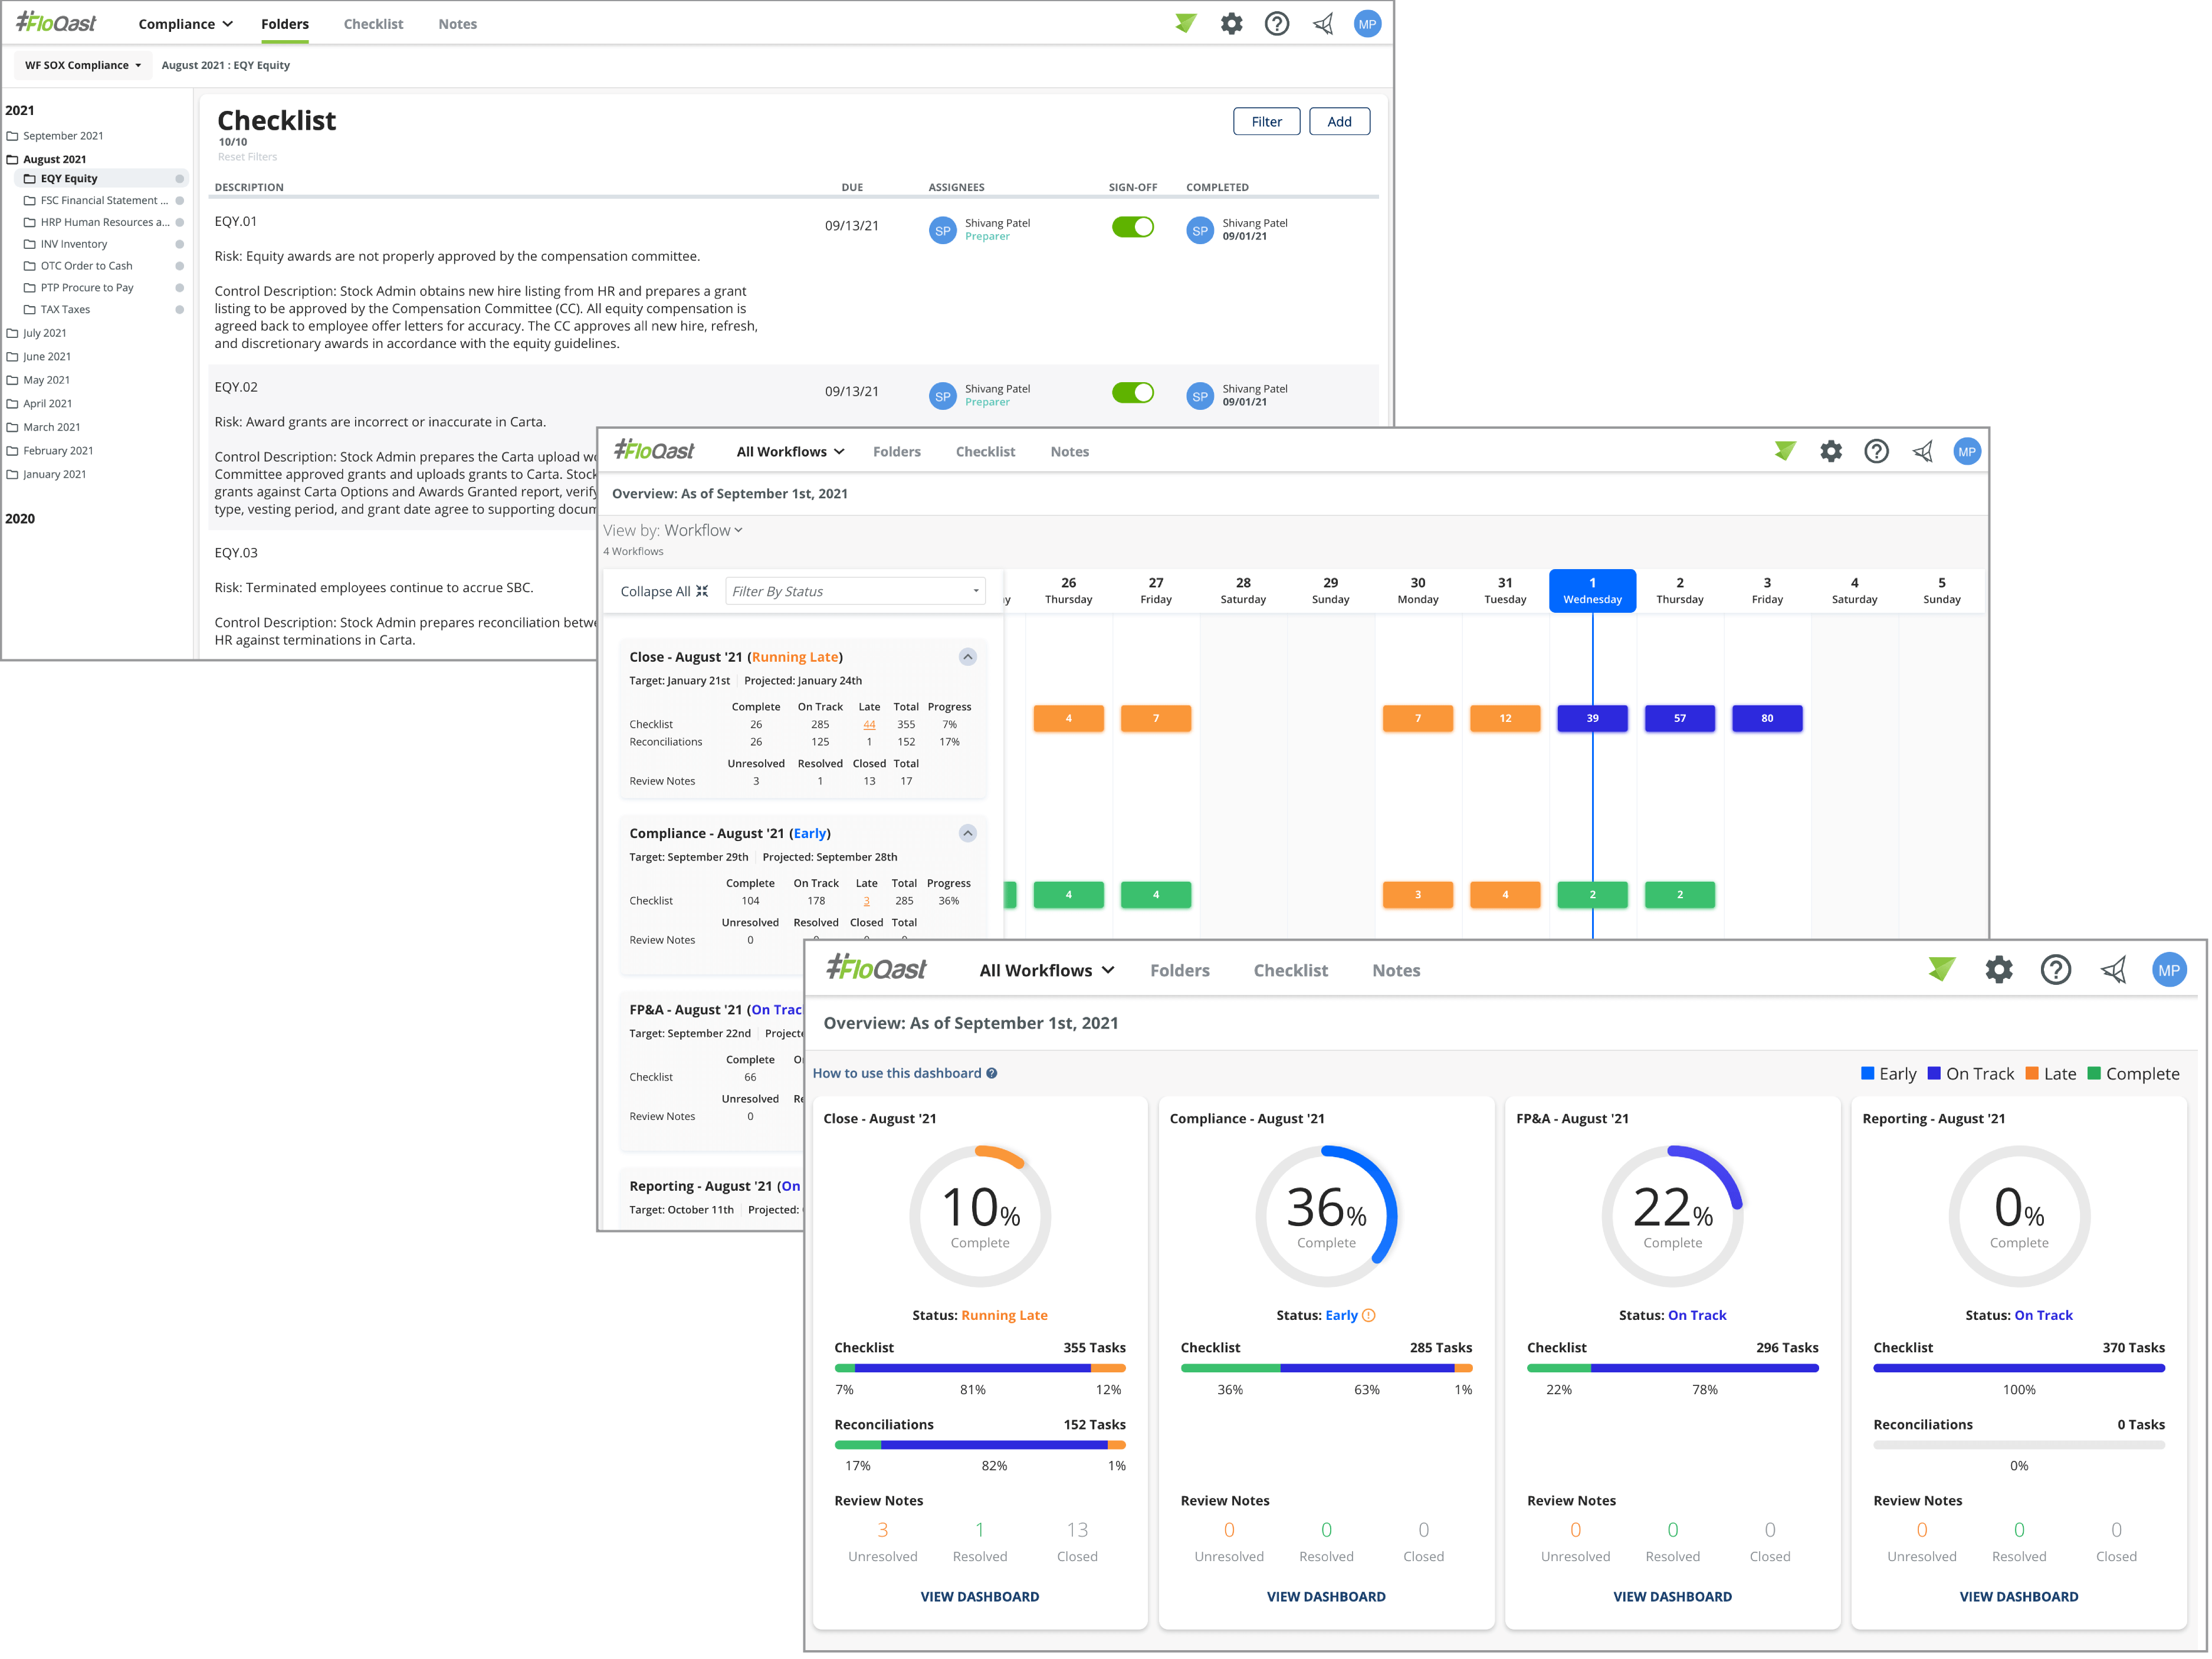Open the WF SOX Compliance dropdown
Image resolution: width=2212 pixels, height=1659 pixels.
click(x=83, y=65)
